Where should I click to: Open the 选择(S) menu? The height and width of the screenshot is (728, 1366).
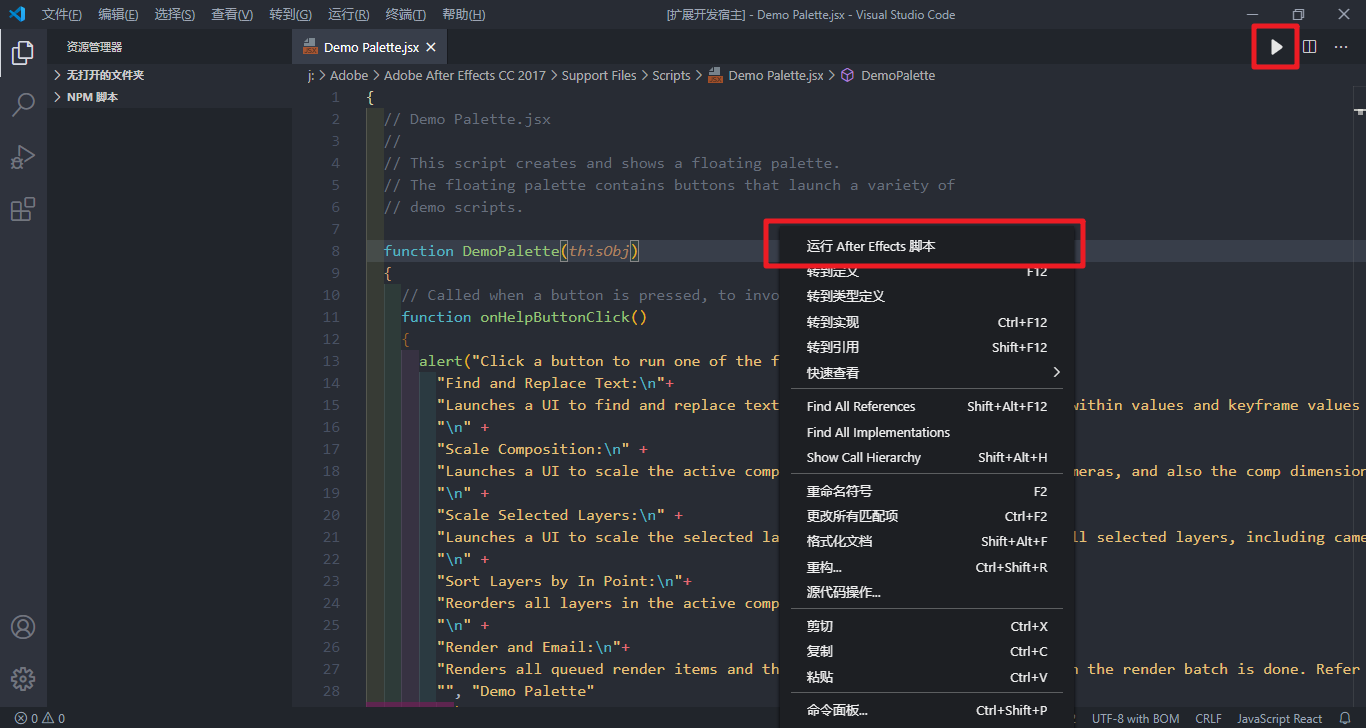175,15
